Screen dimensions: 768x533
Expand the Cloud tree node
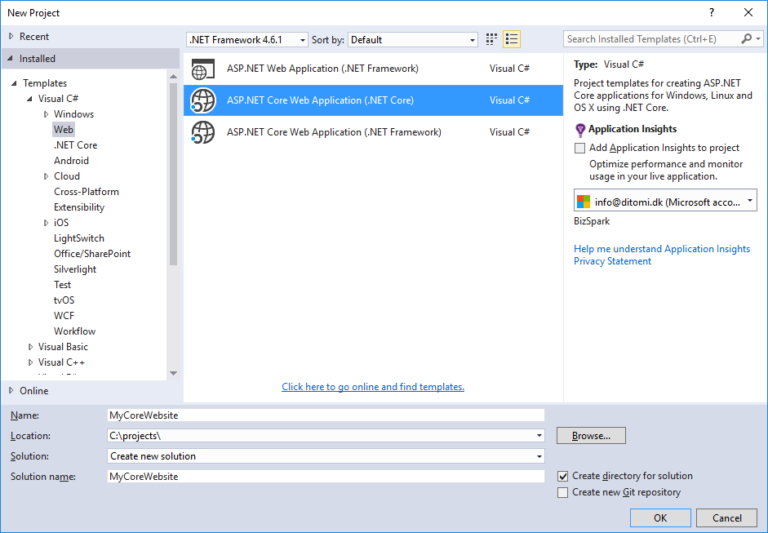pos(46,176)
